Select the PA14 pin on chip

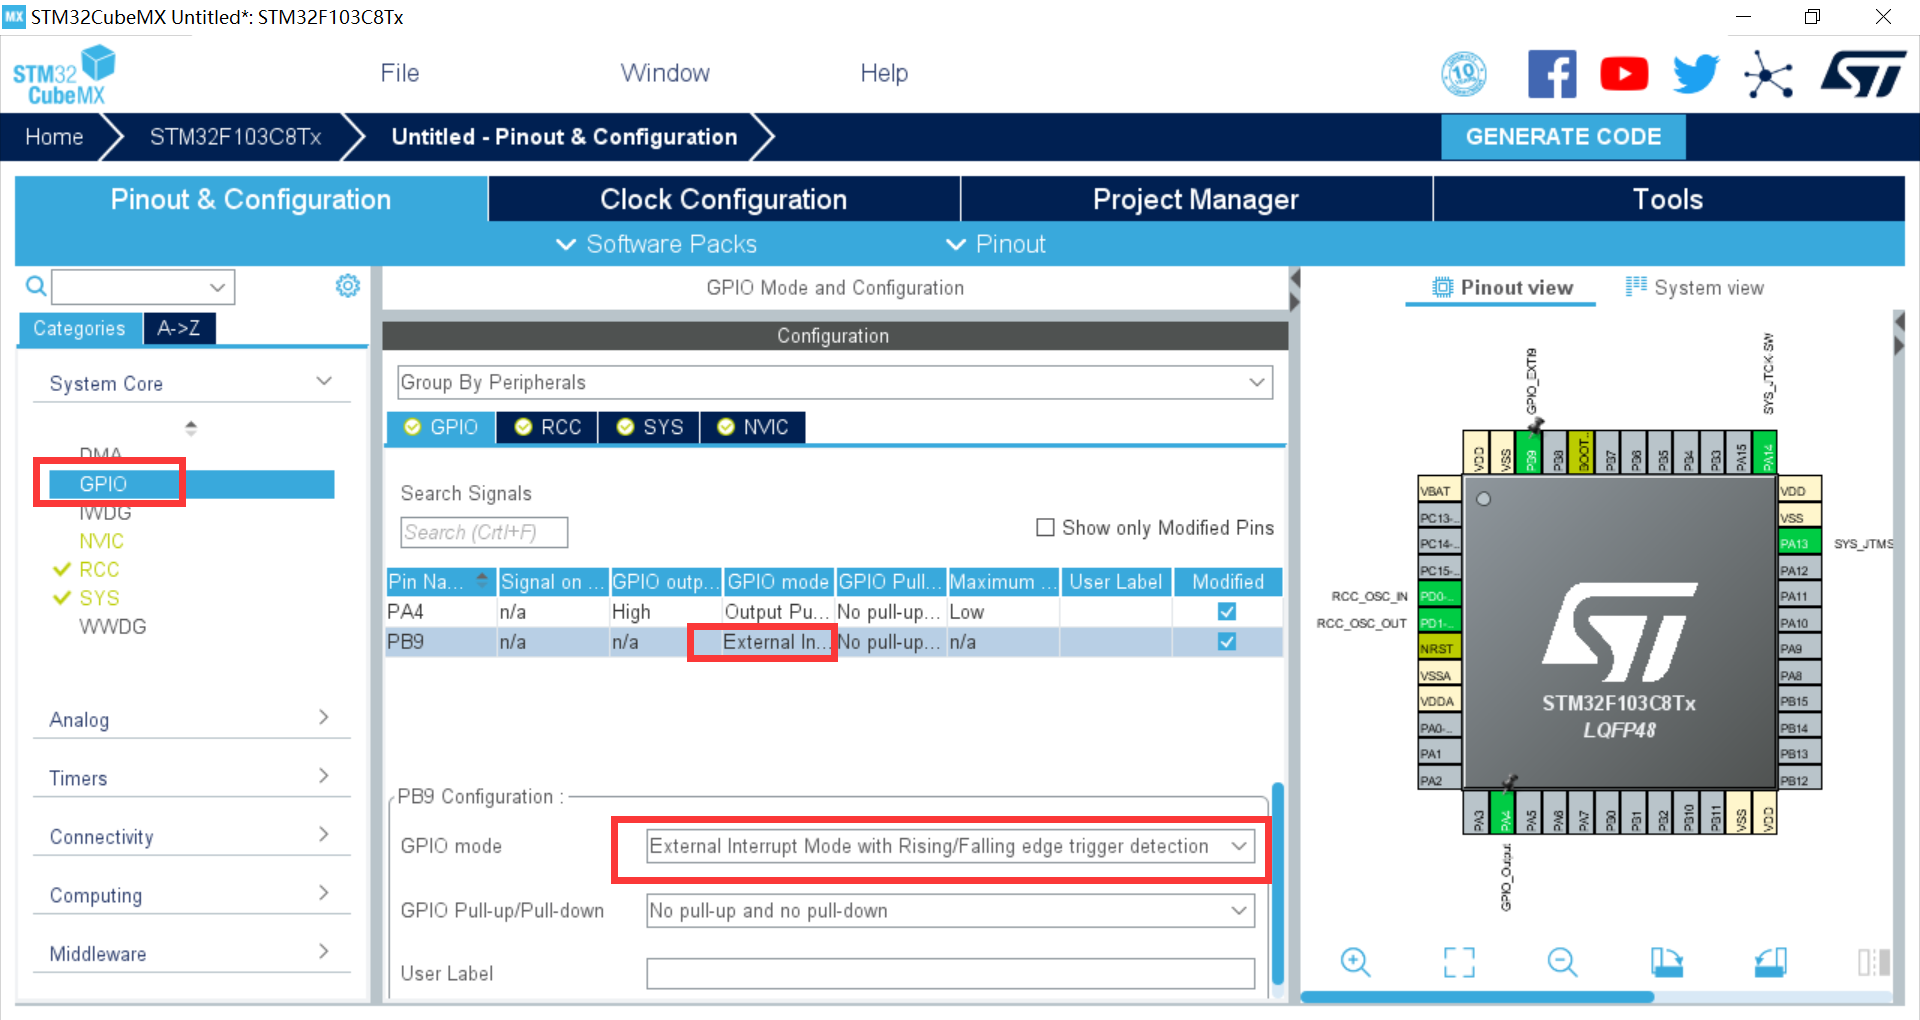(1767, 452)
